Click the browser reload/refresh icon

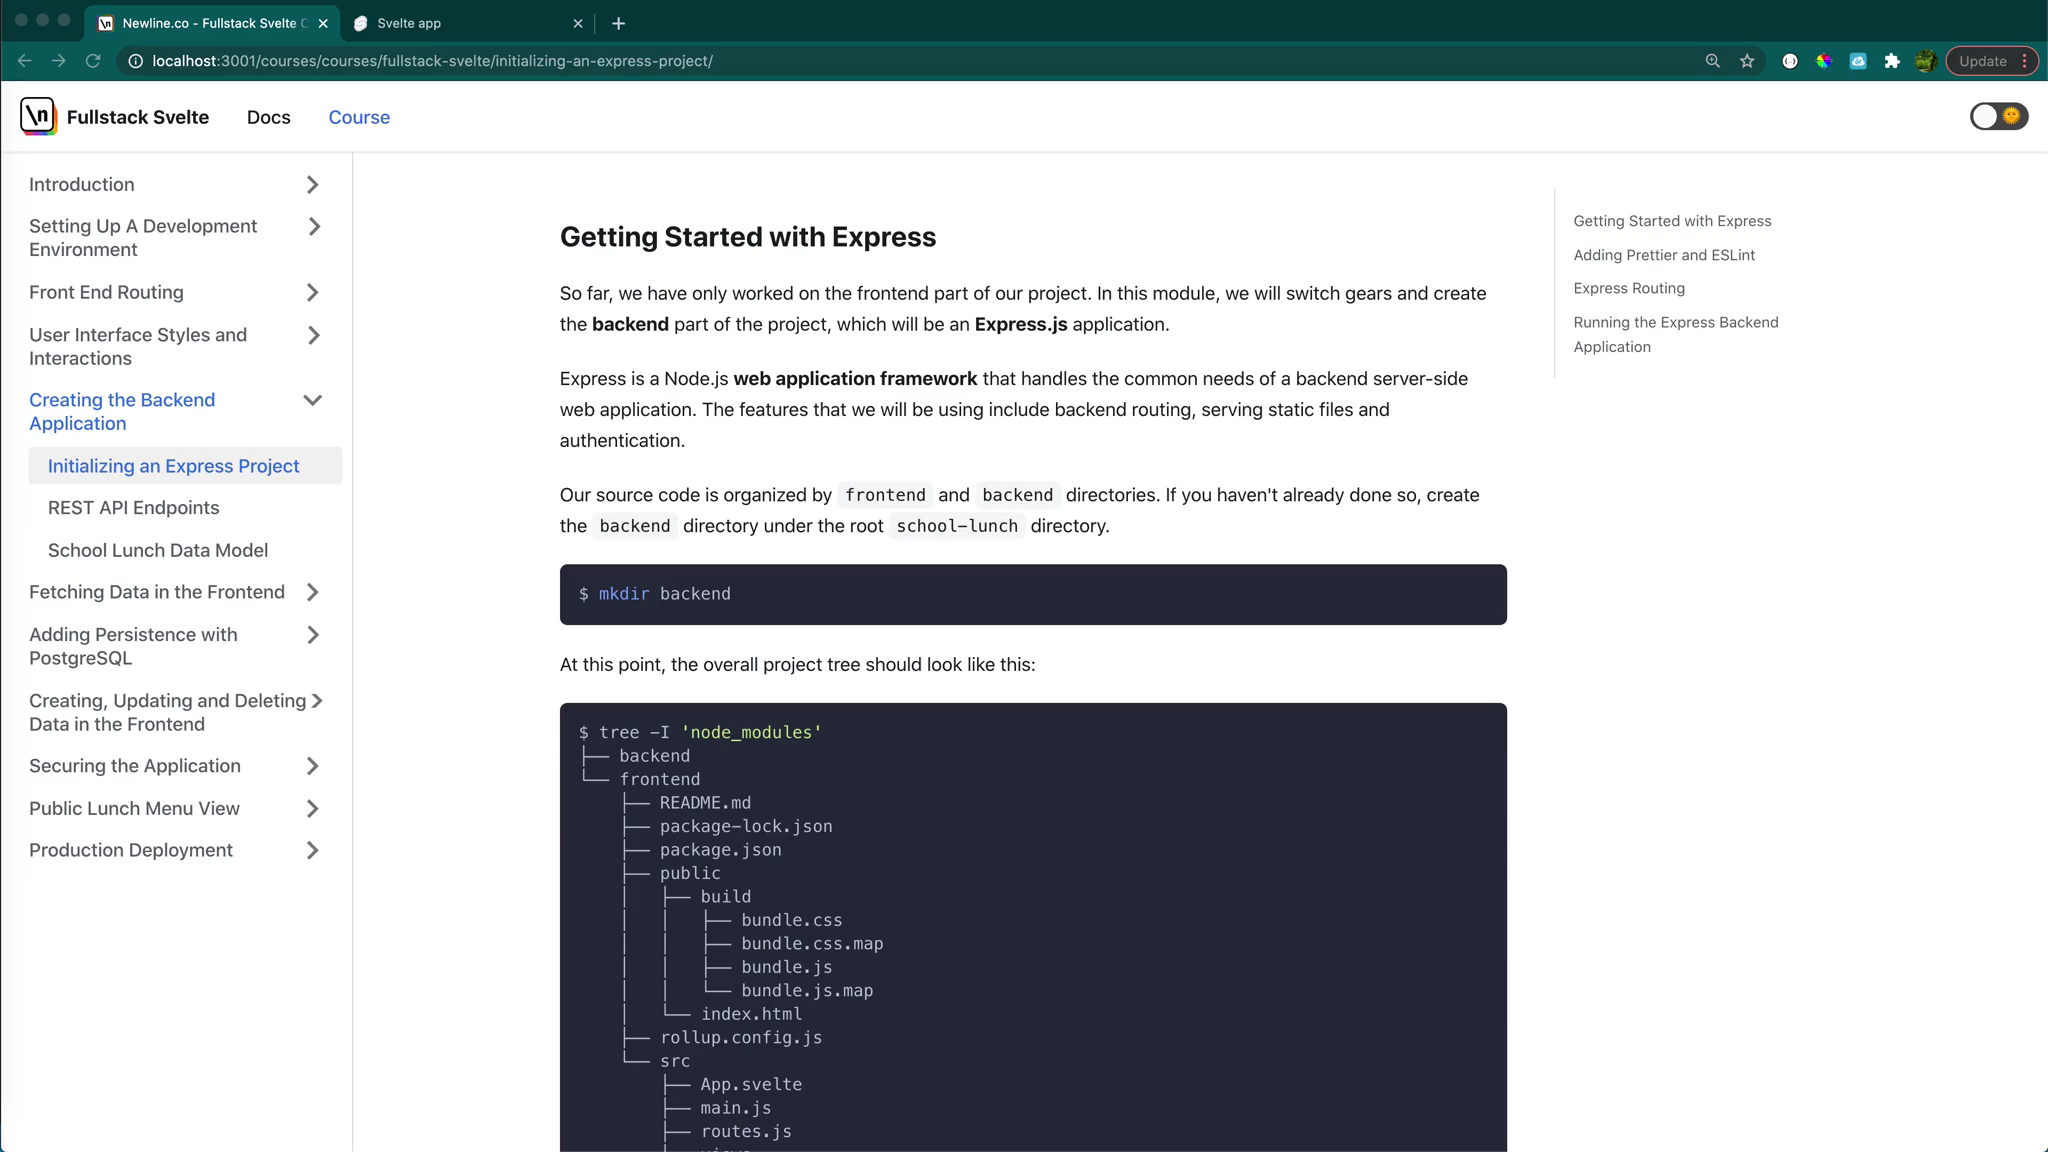click(93, 60)
